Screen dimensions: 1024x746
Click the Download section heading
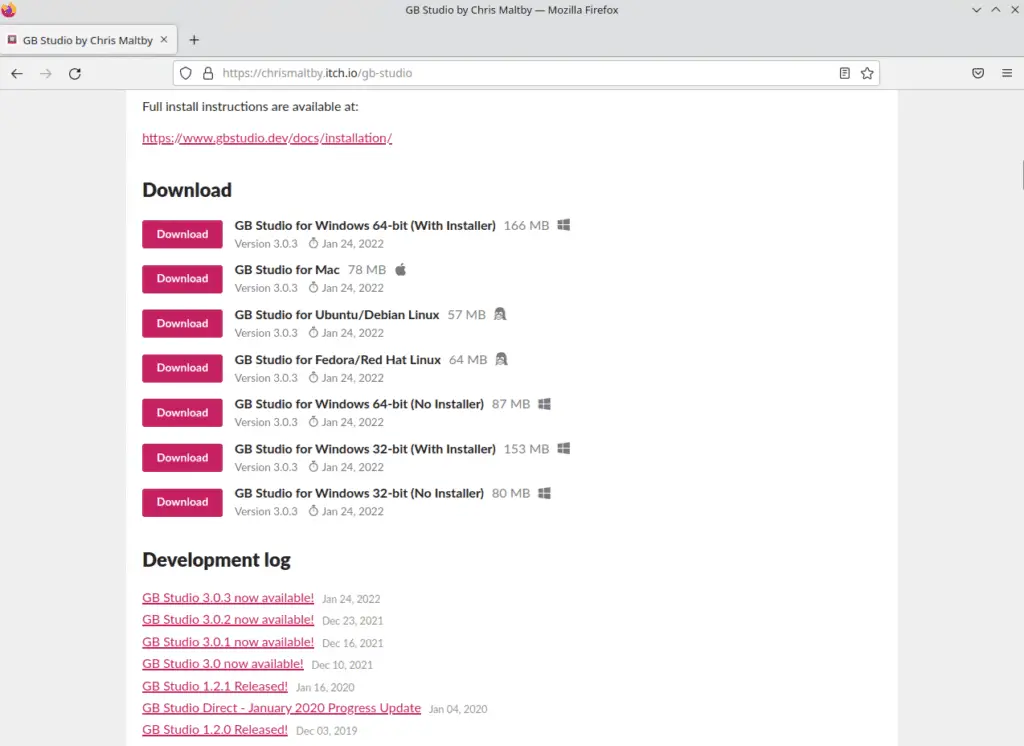click(187, 190)
